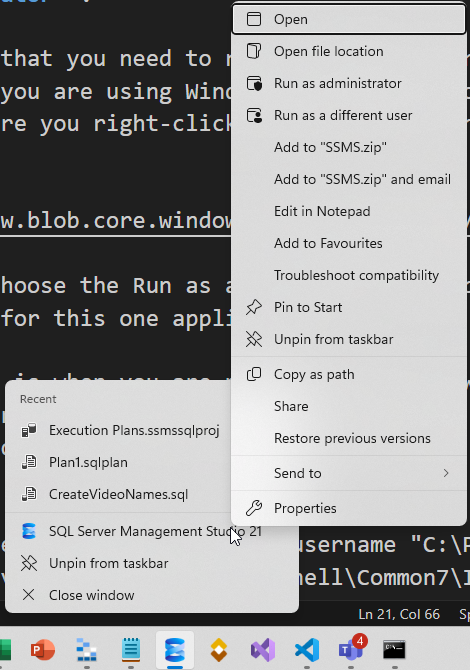This screenshot has height=670, width=470.
Task: Open PowerPoint from the taskbar
Action: click(x=43, y=650)
